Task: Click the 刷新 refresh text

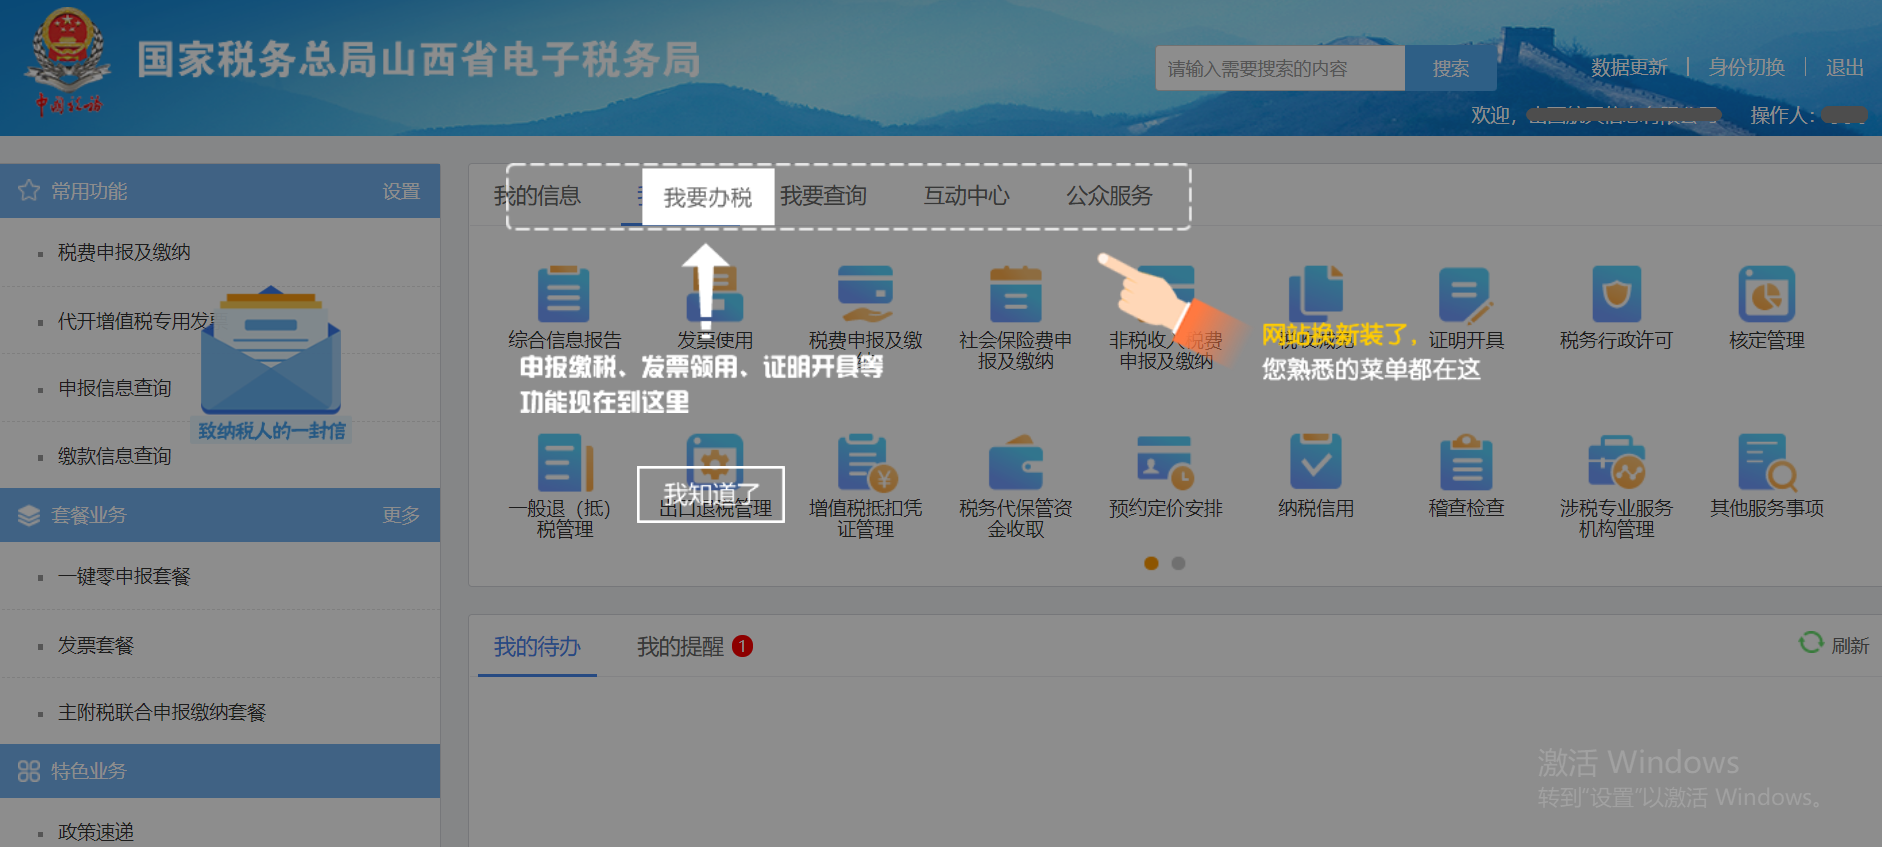Action: (x=1850, y=646)
